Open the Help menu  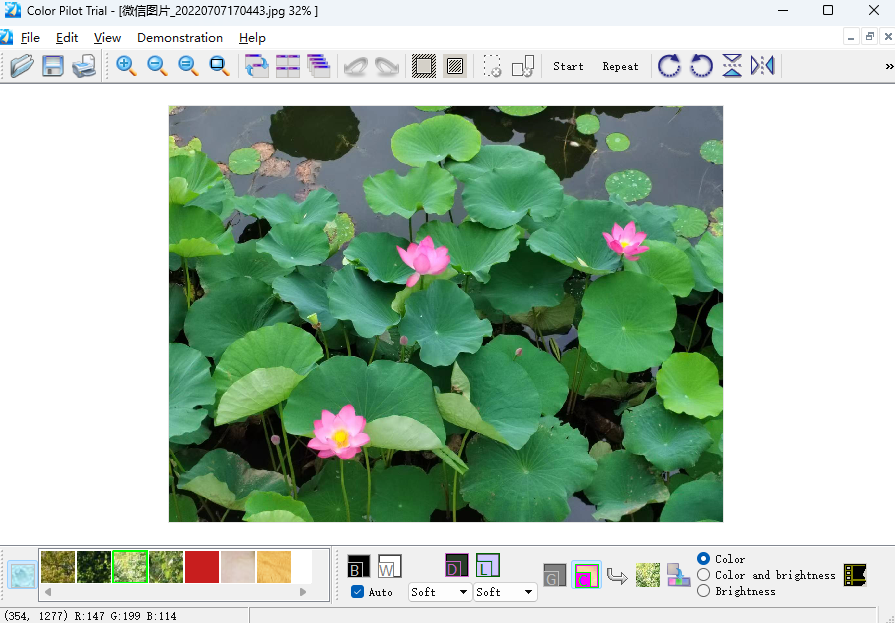252,38
